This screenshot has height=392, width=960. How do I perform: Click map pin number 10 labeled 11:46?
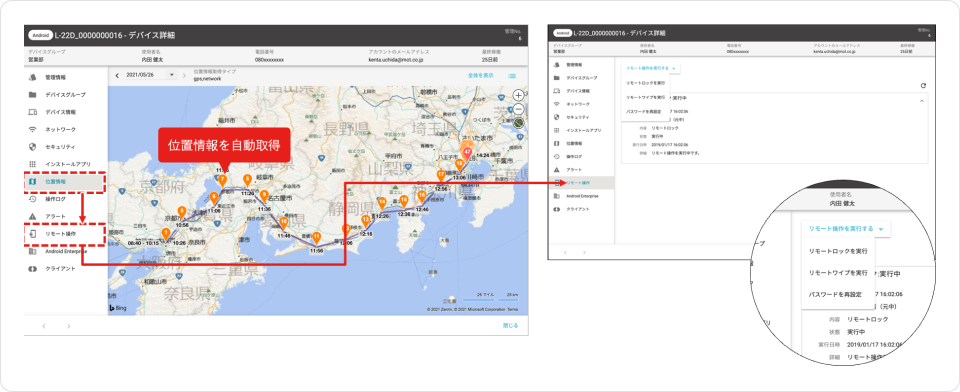tap(283, 223)
